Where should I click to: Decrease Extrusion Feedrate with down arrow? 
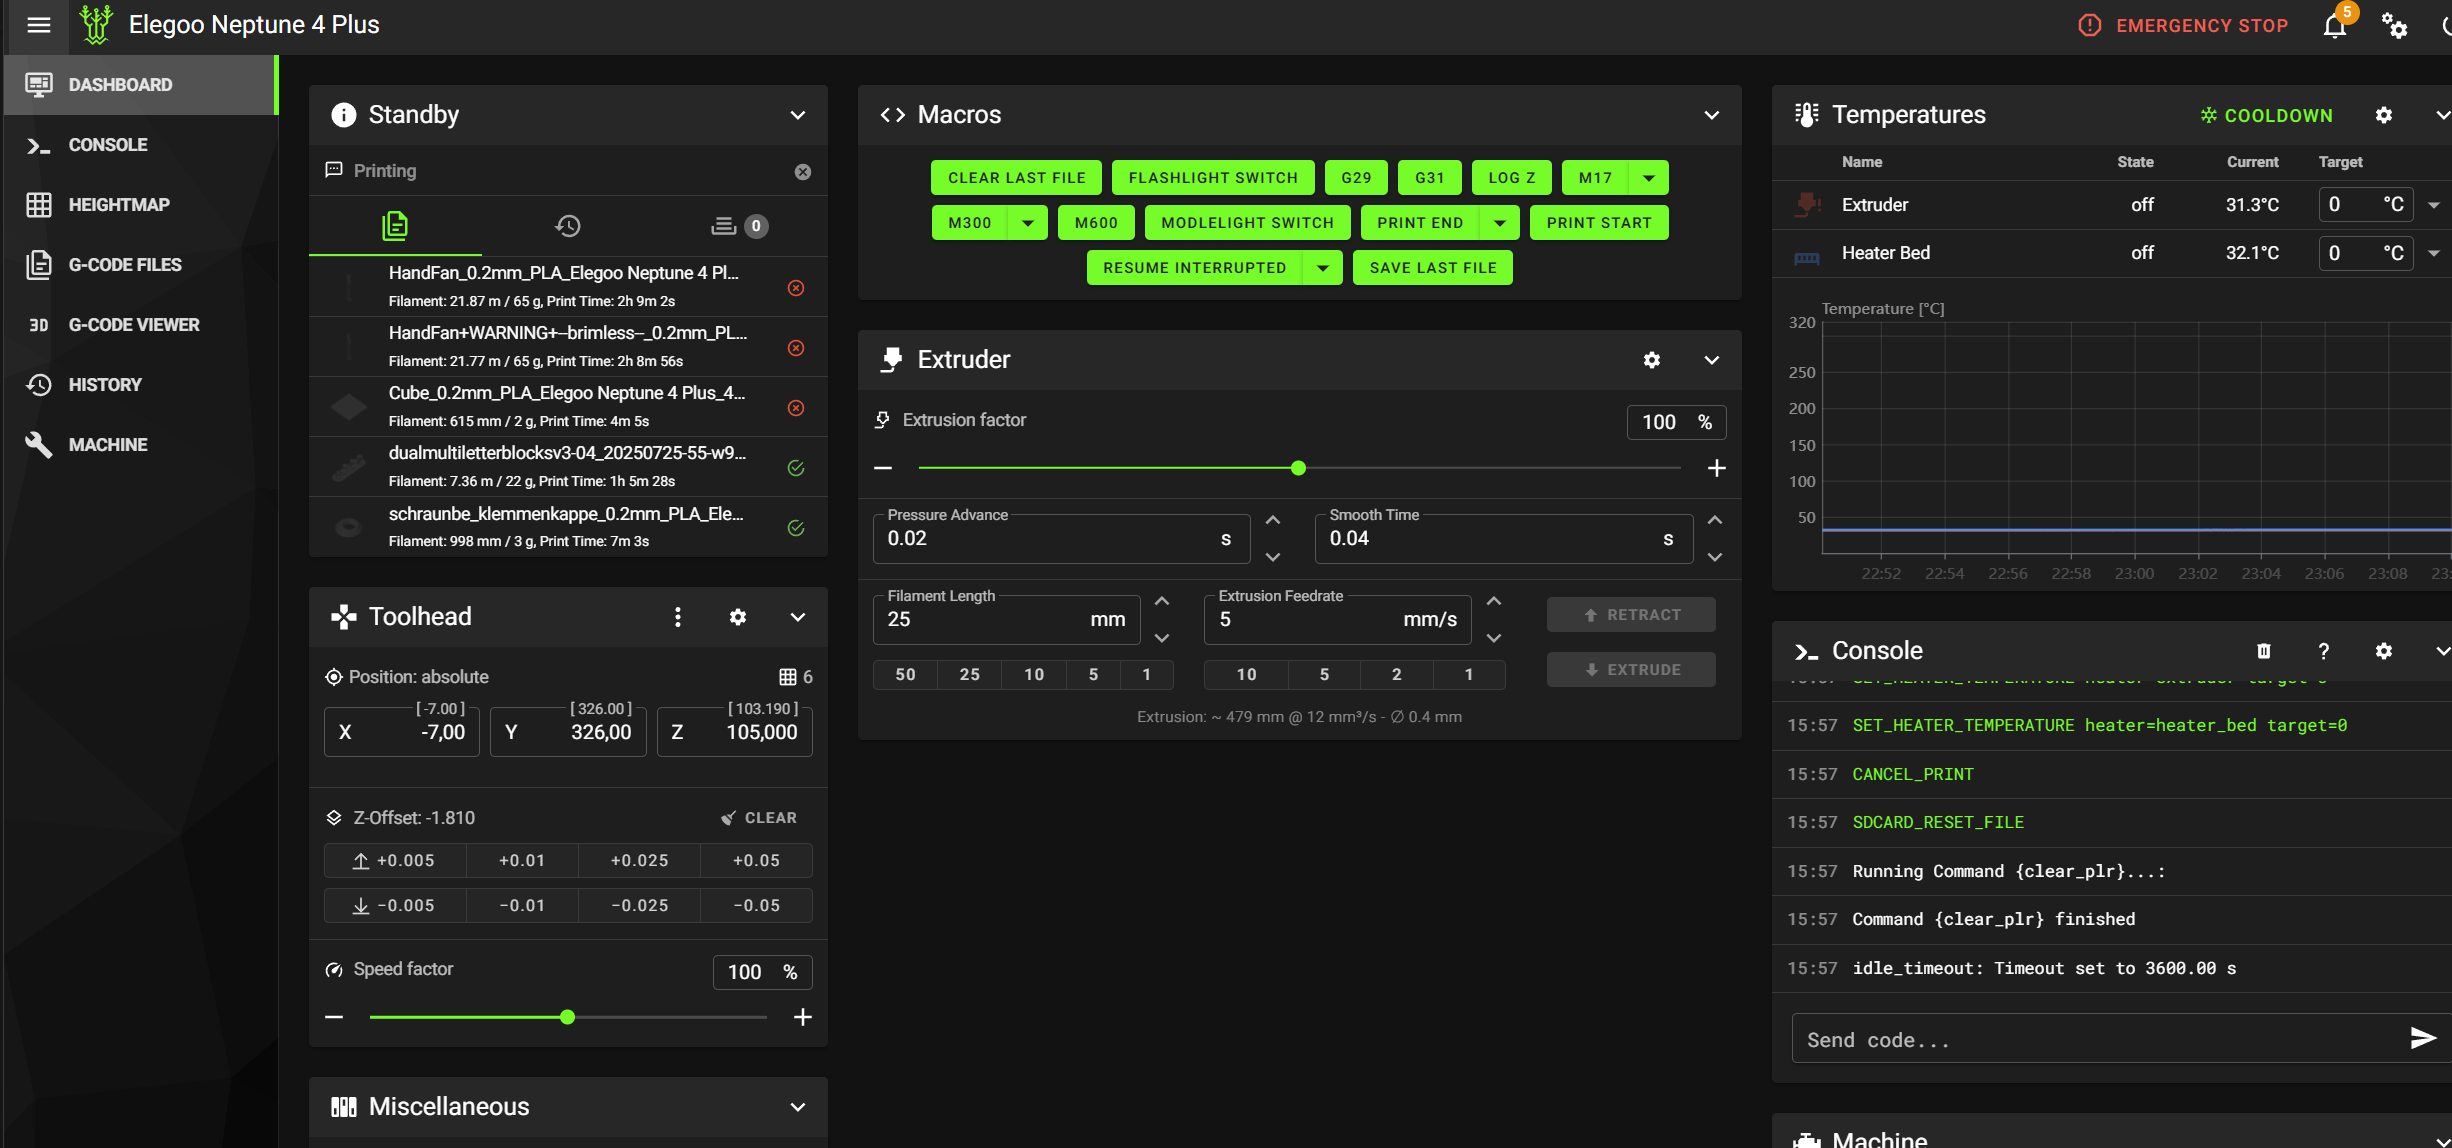[1494, 638]
